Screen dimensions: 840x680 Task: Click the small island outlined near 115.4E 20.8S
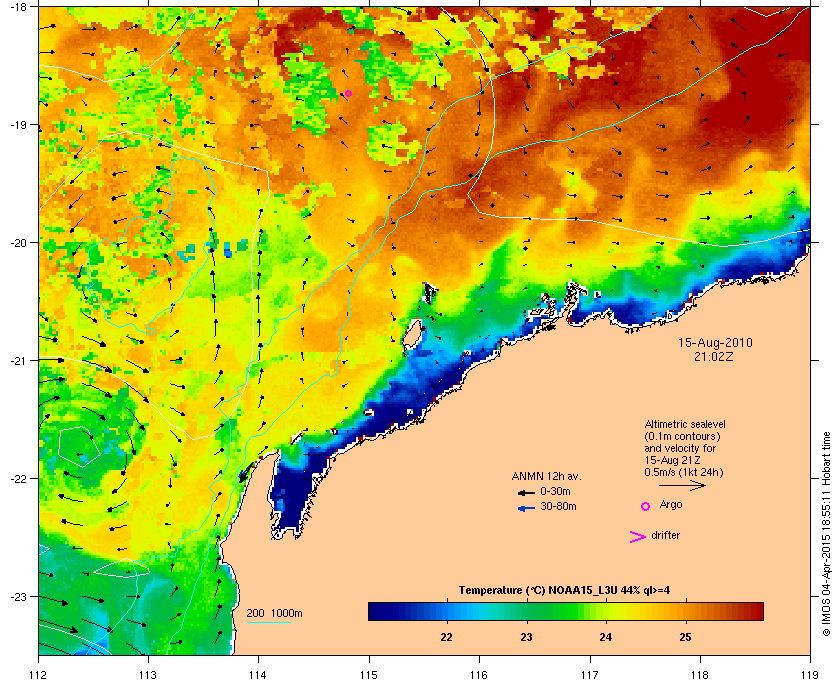[x=411, y=334]
